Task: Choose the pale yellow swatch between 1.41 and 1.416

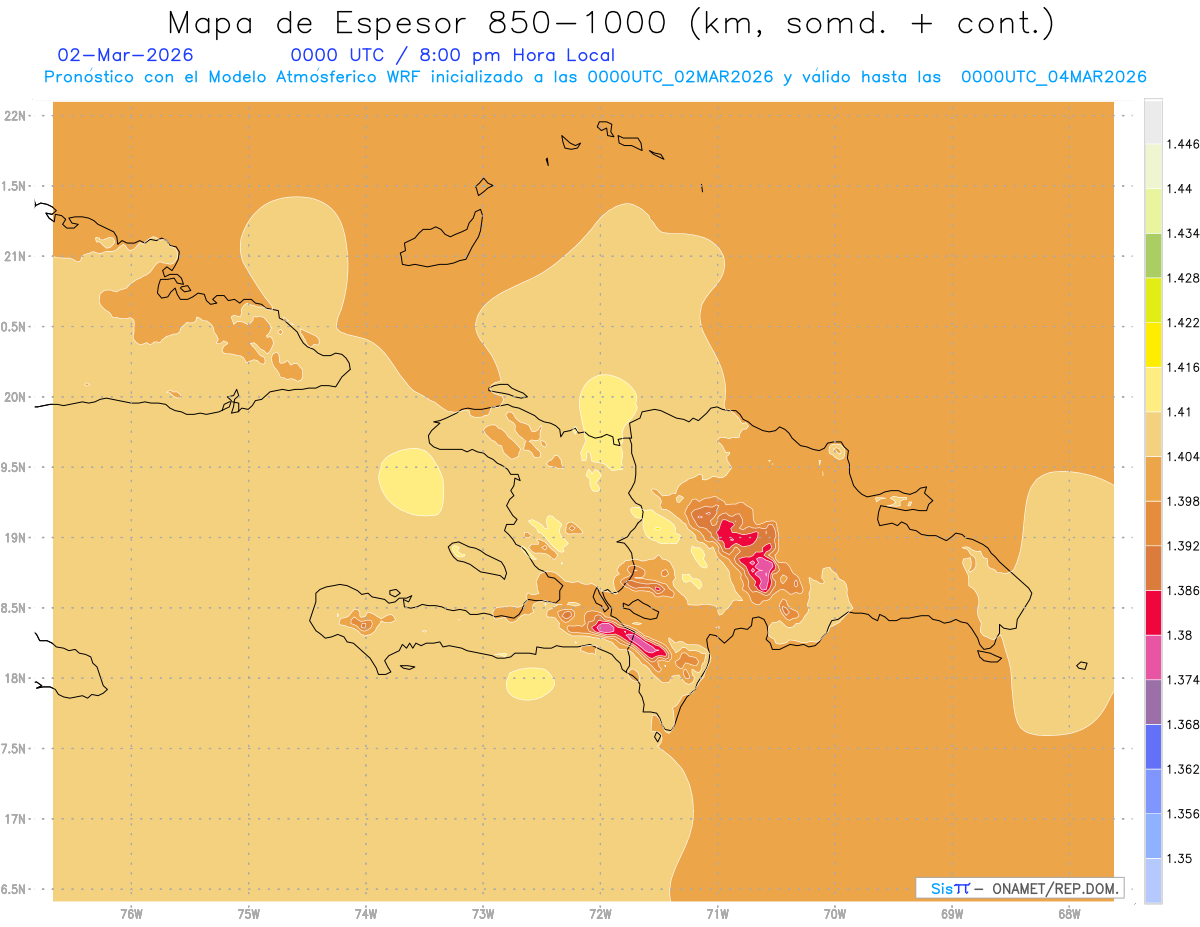Action: [x=1153, y=389]
